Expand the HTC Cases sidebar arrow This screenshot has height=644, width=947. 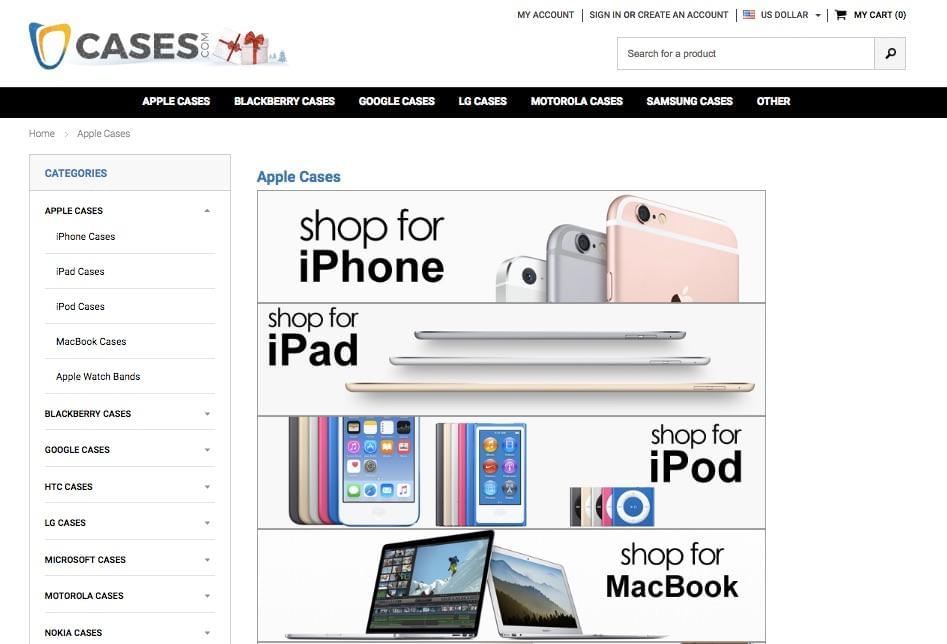tap(207, 487)
